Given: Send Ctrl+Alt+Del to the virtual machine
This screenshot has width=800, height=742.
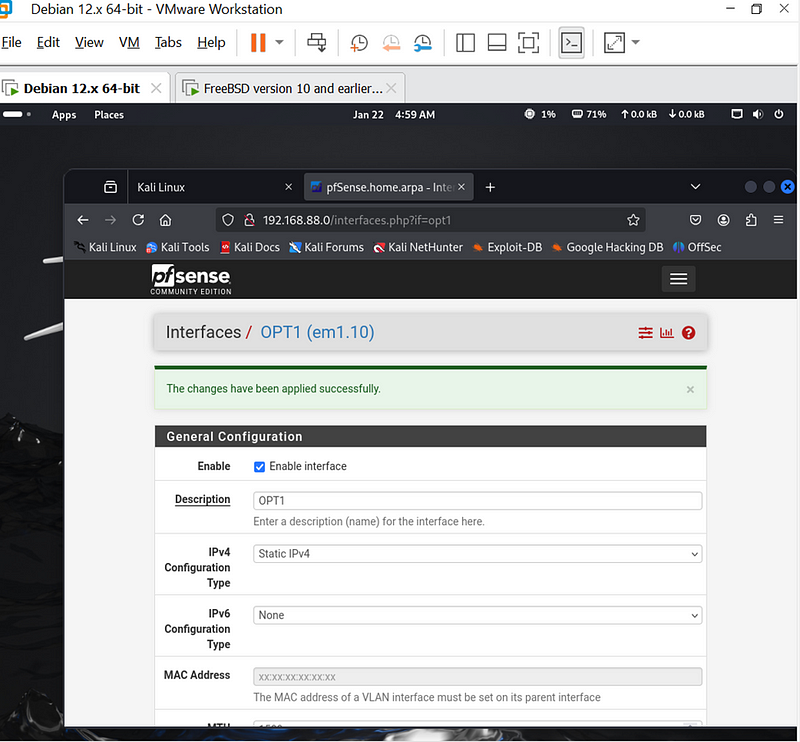Looking at the screenshot, I should (317, 42).
